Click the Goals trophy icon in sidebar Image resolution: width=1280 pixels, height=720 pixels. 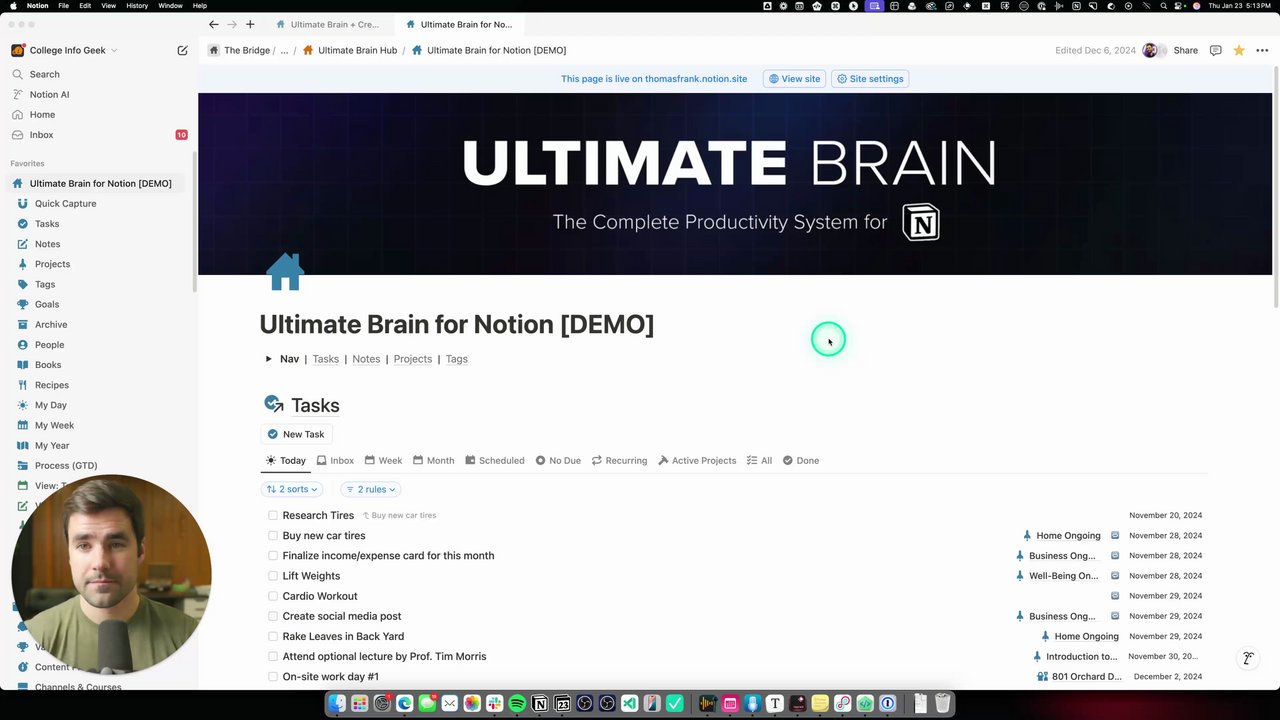tap(23, 304)
